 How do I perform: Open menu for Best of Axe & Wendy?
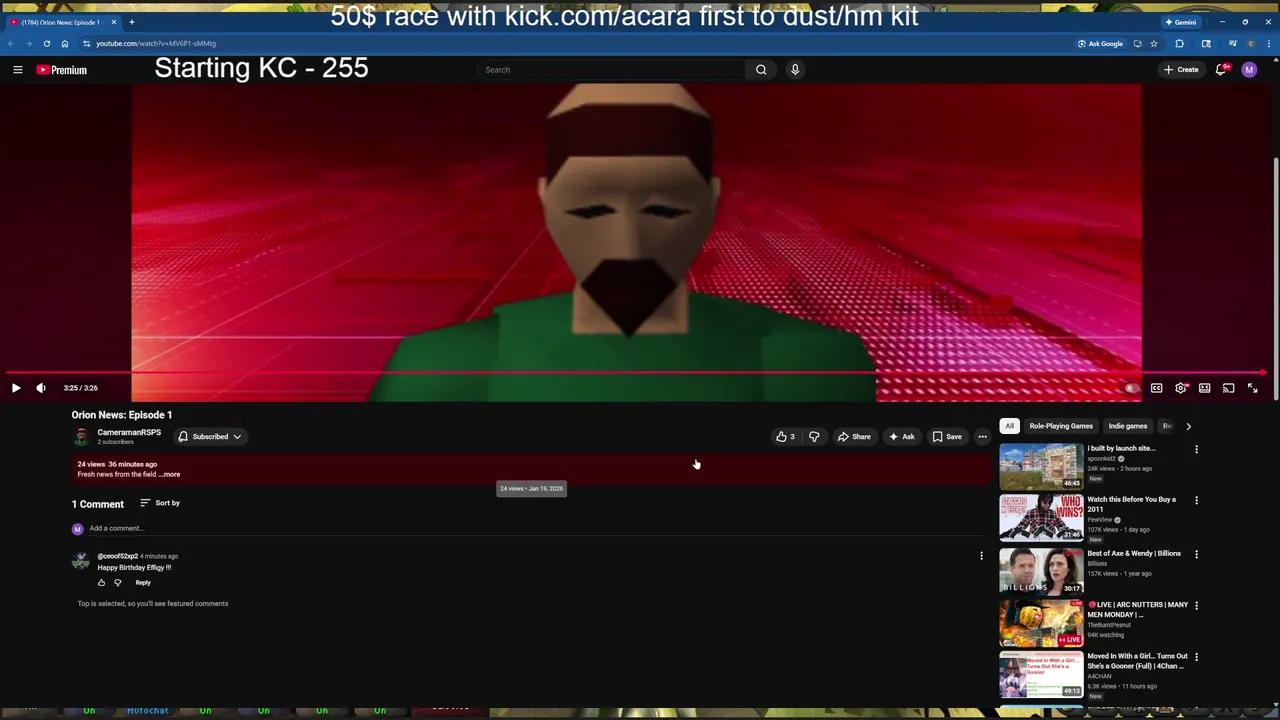pos(1196,554)
